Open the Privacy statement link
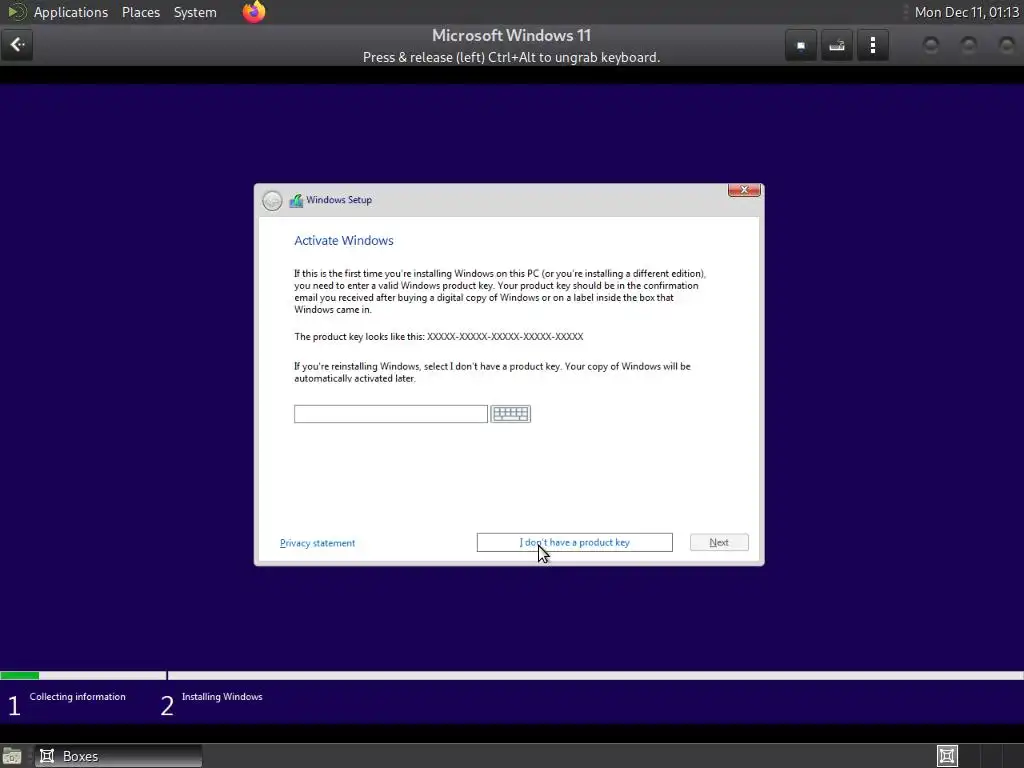Image resolution: width=1024 pixels, height=768 pixels. click(317, 543)
